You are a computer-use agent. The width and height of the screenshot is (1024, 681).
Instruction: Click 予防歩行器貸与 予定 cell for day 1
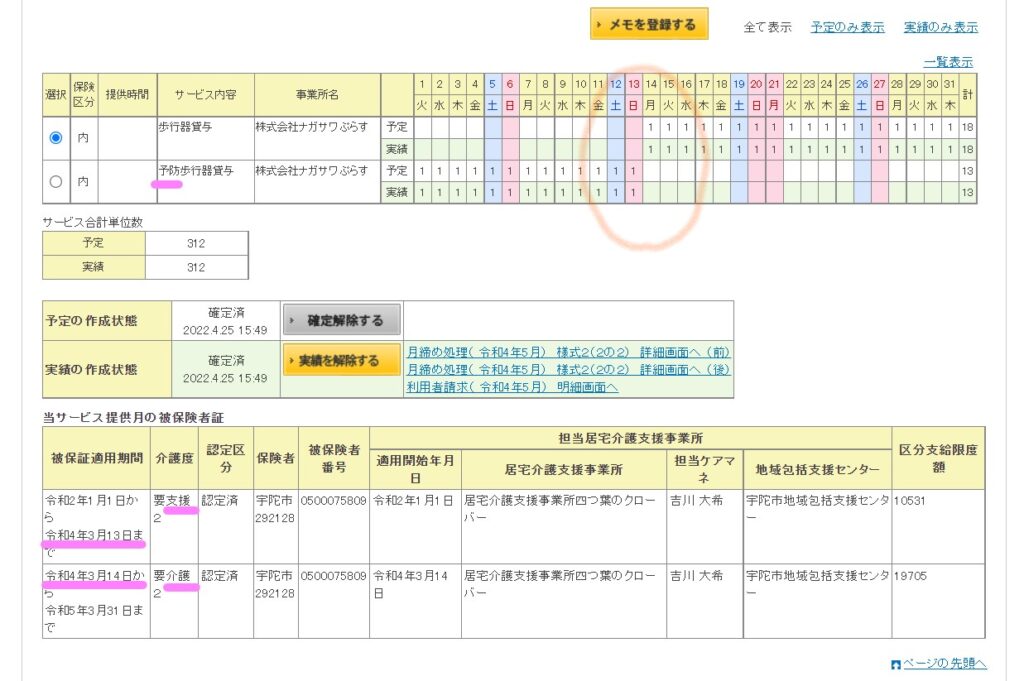pyautogui.click(x=423, y=171)
